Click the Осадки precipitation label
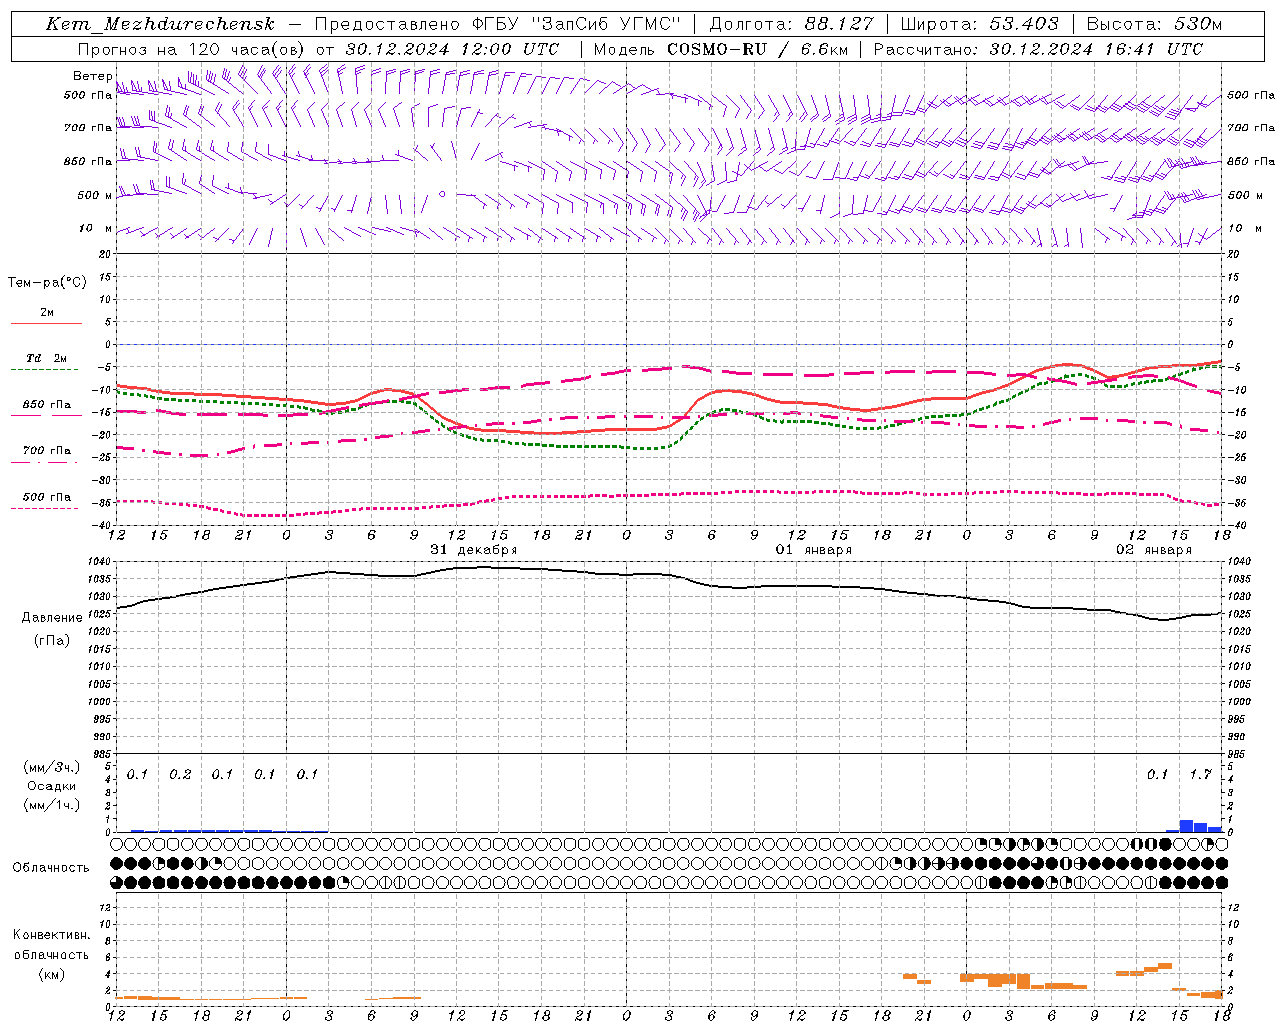Screen dimensions: 1280x1024 (51, 786)
